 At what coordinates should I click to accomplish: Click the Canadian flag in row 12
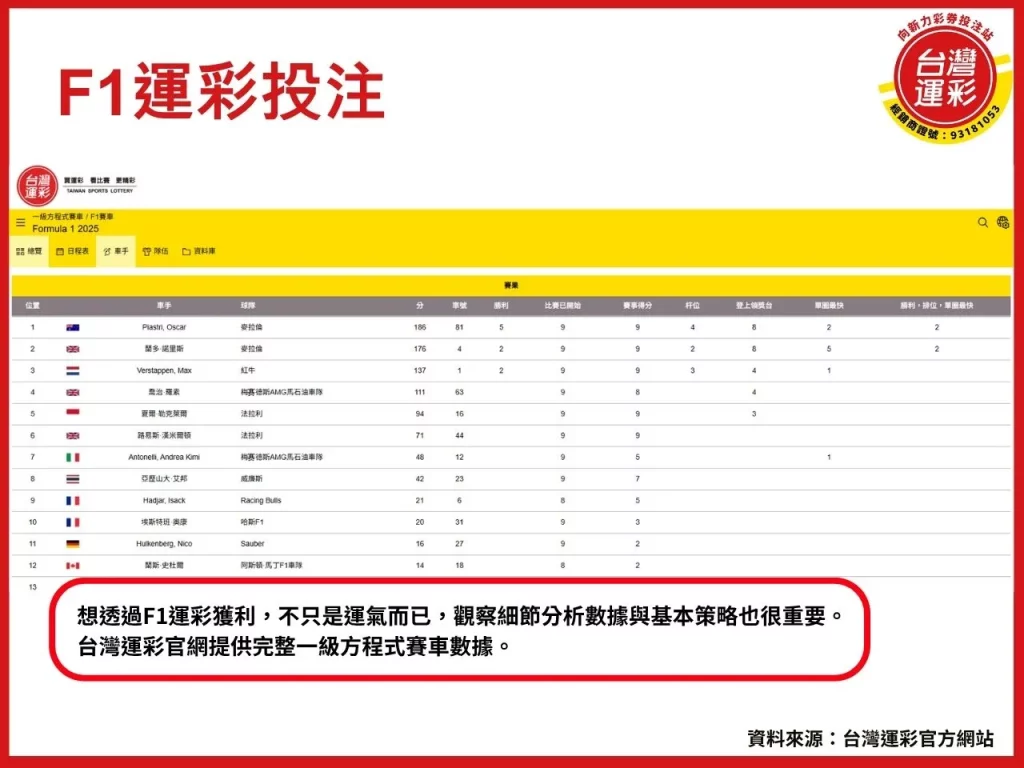[72, 566]
